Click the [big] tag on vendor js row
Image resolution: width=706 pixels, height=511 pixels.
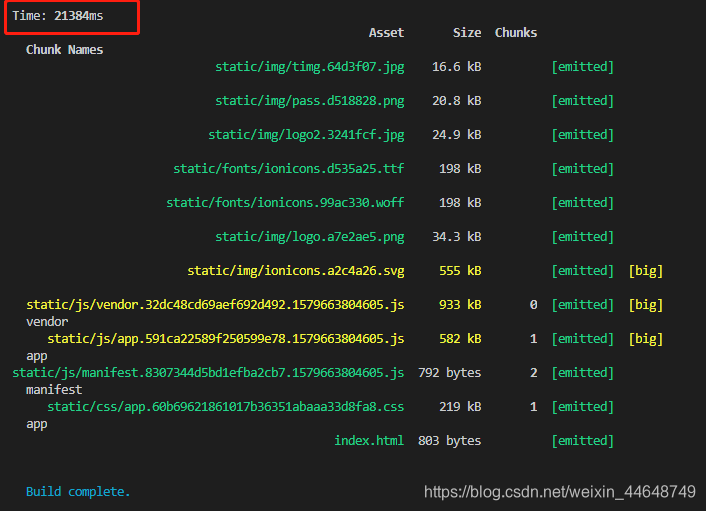click(x=646, y=305)
